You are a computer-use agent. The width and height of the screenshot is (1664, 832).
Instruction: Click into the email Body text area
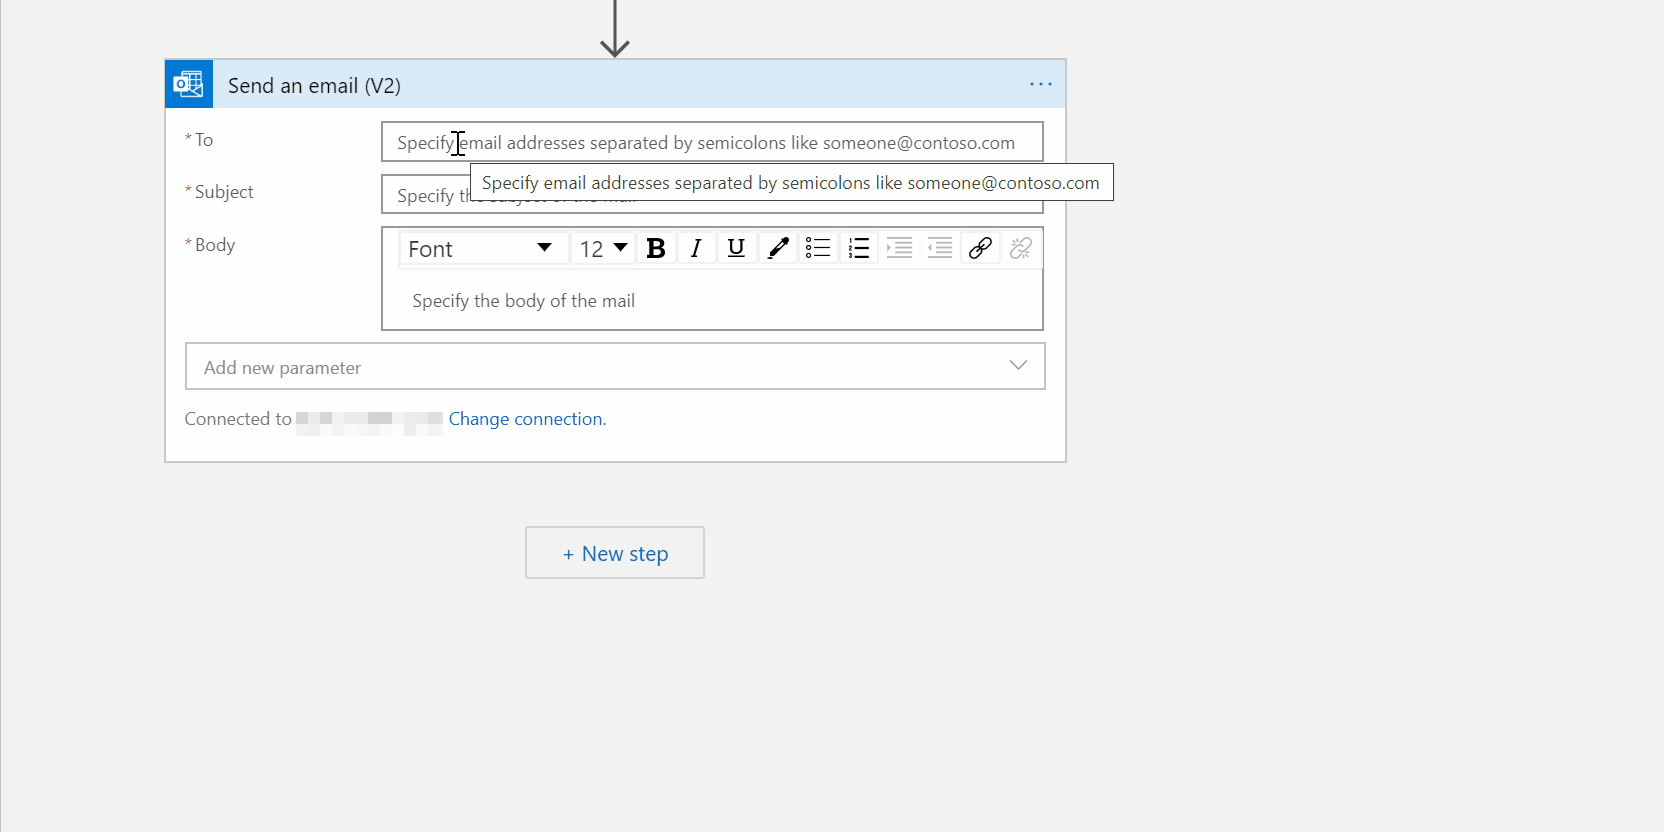(x=712, y=301)
